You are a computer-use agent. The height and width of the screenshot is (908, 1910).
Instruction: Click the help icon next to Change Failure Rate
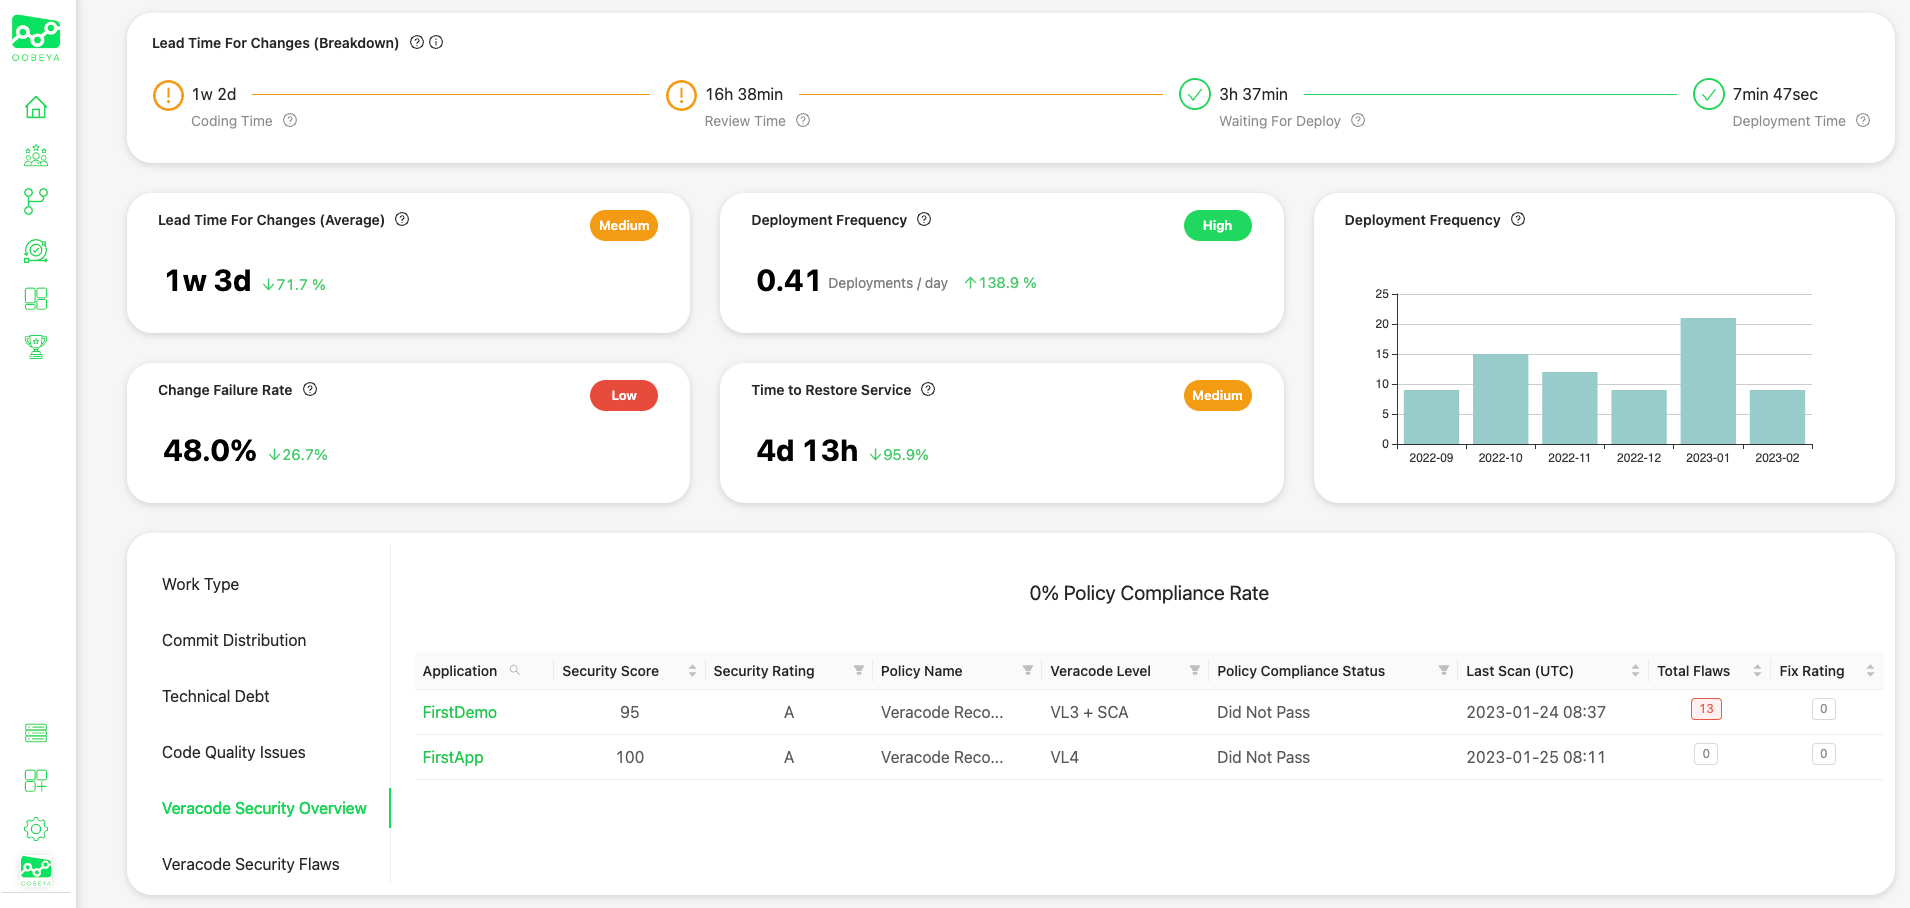(x=310, y=390)
